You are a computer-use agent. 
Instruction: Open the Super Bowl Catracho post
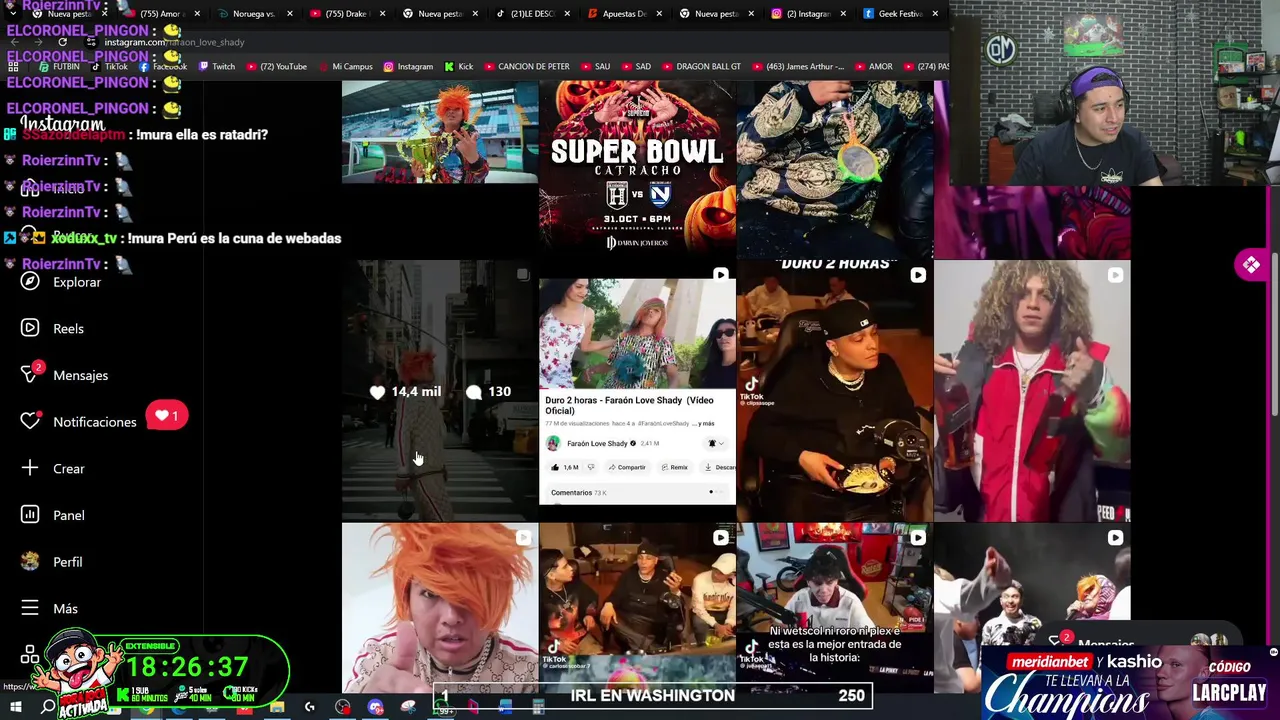click(x=637, y=170)
